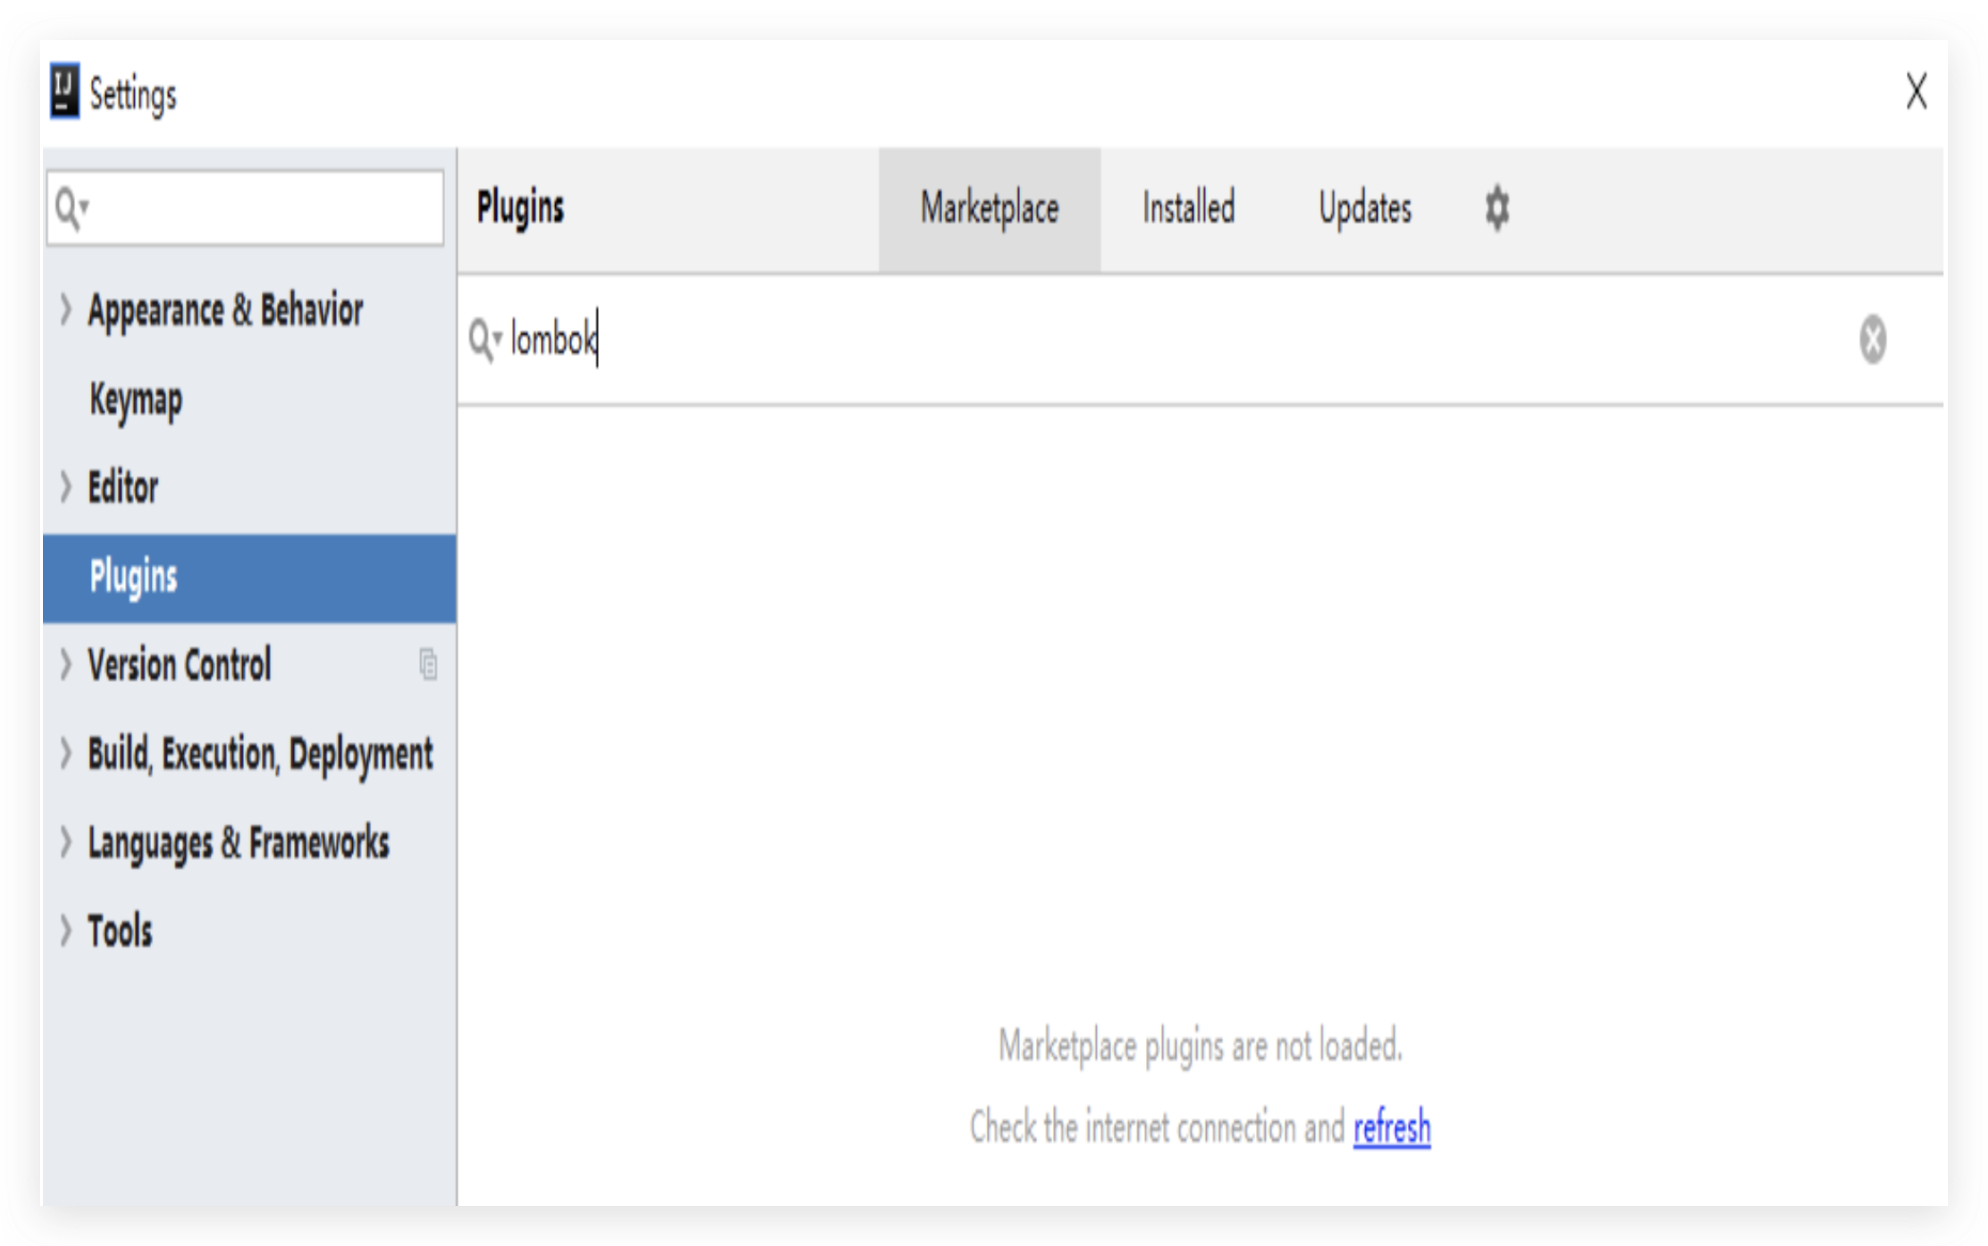The image size is (1988, 1246).
Task: Expand Languages & Frameworks section
Action: coord(65,842)
